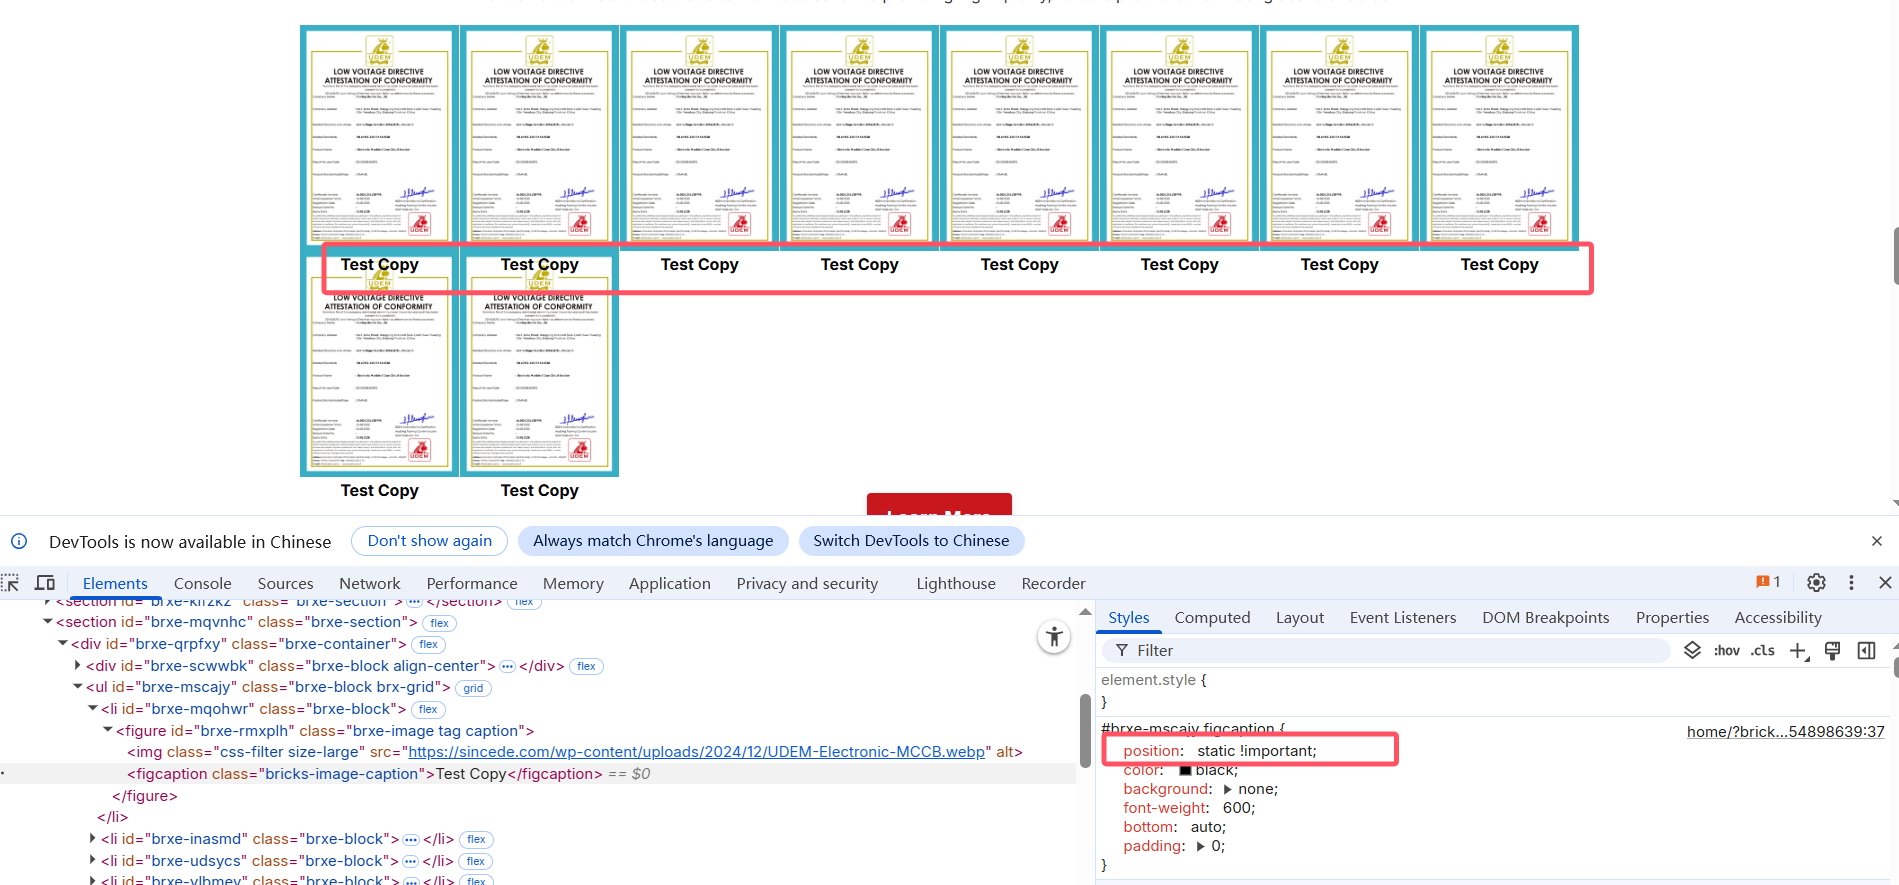Click the info icon in language banner
Viewport: 1899px width, 885px height.
tap(19, 541)
